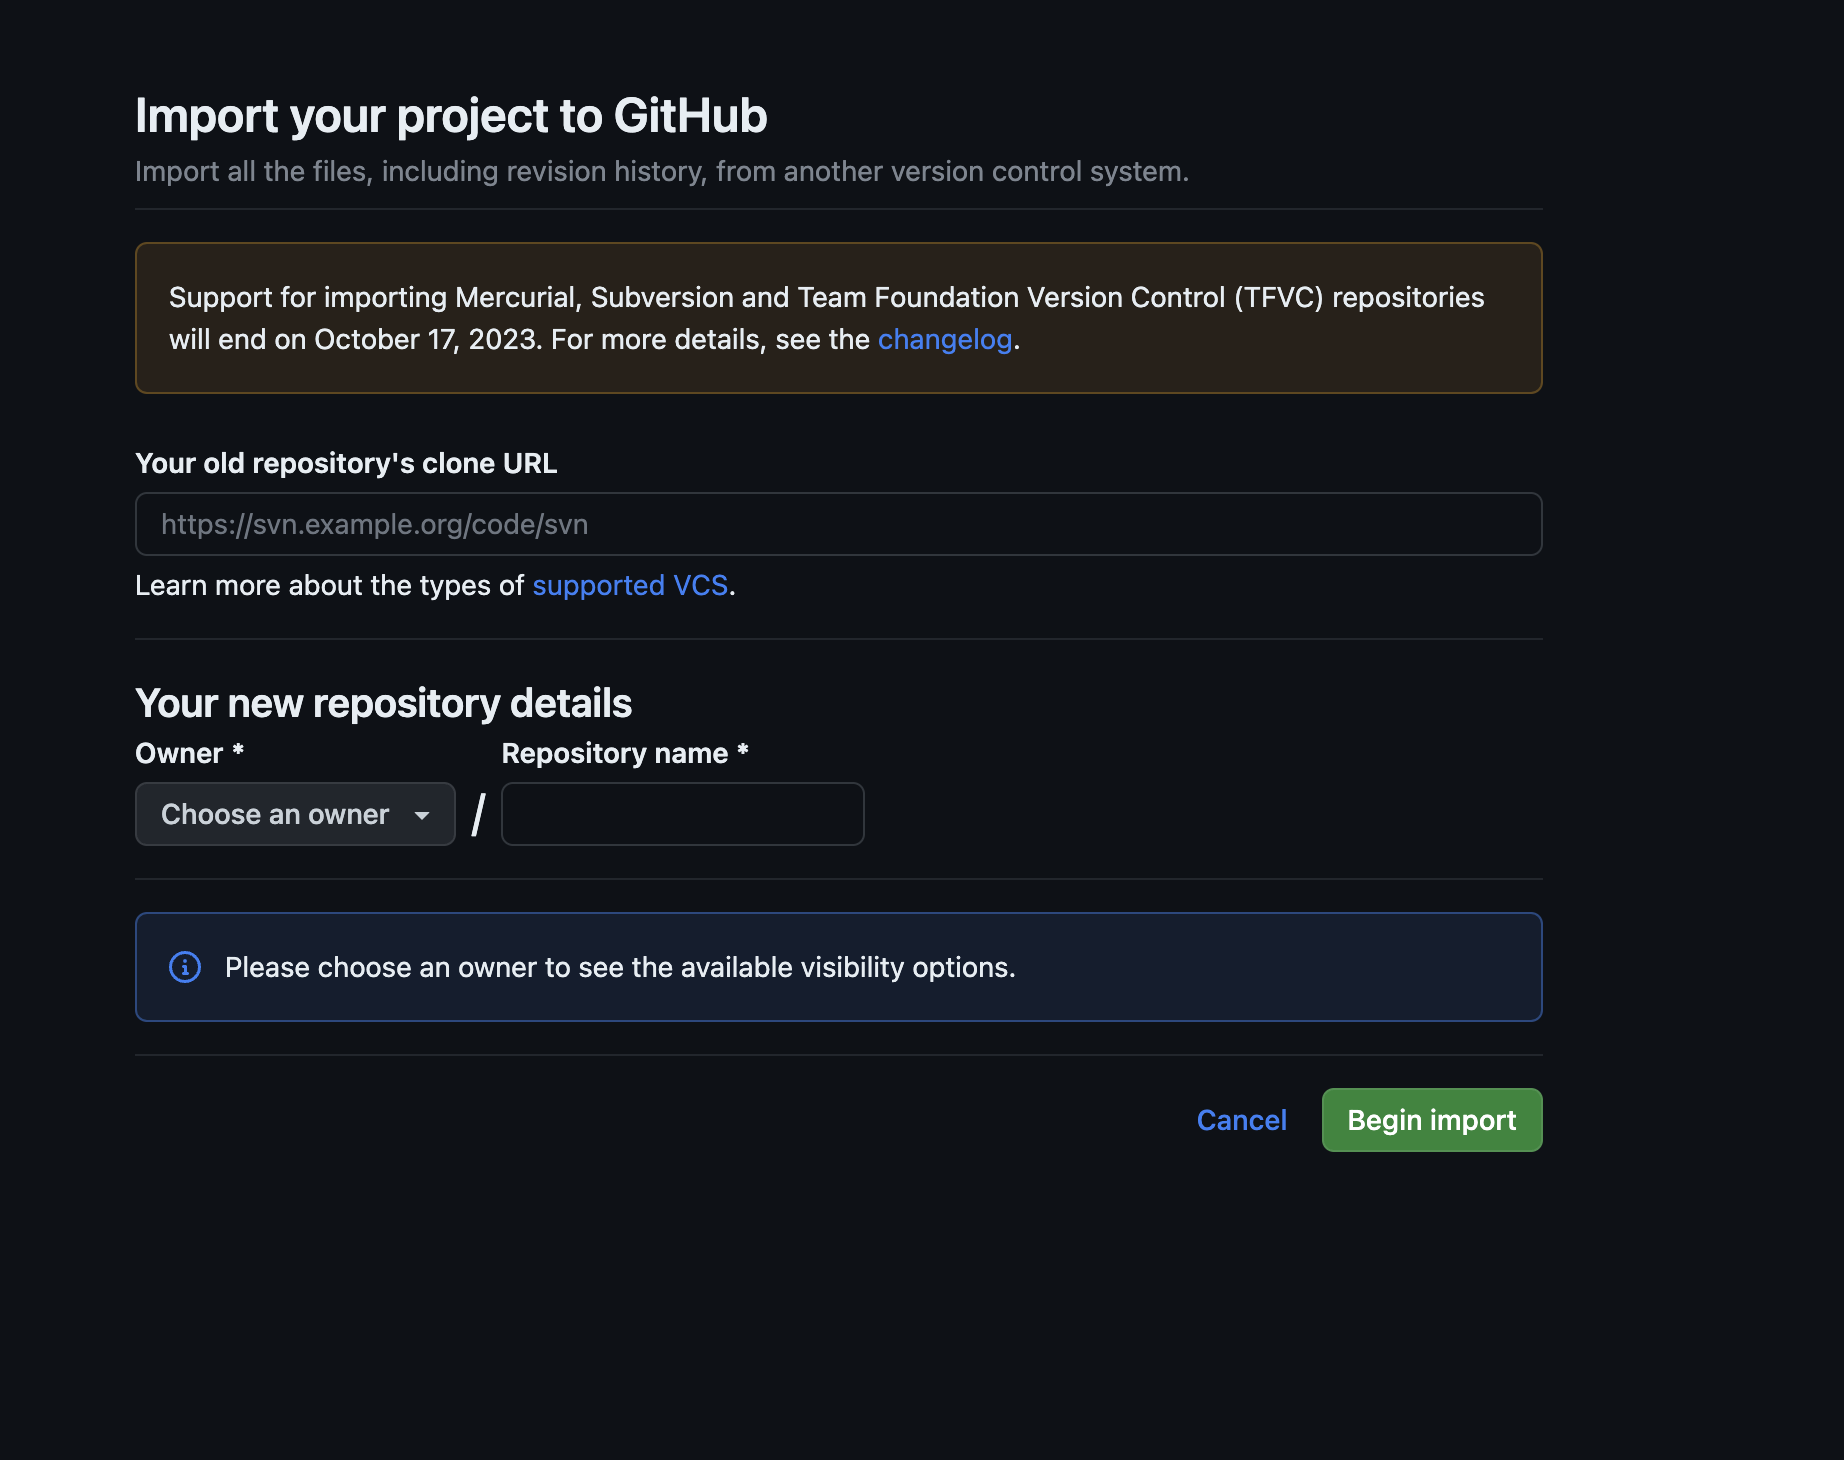Viewport: 1844px width, 1460px height.
Task: Click the 'Import your project to GitHub' heading
Action: coord(451,116)
